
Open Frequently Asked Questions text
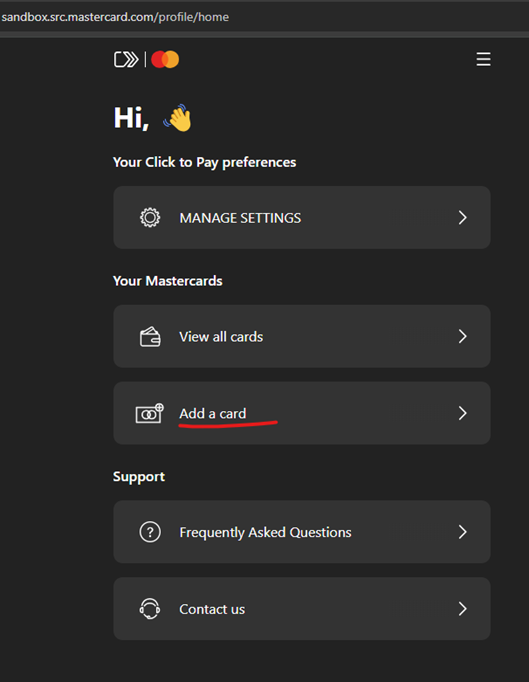pyautogui.click(x=265, y=532)
